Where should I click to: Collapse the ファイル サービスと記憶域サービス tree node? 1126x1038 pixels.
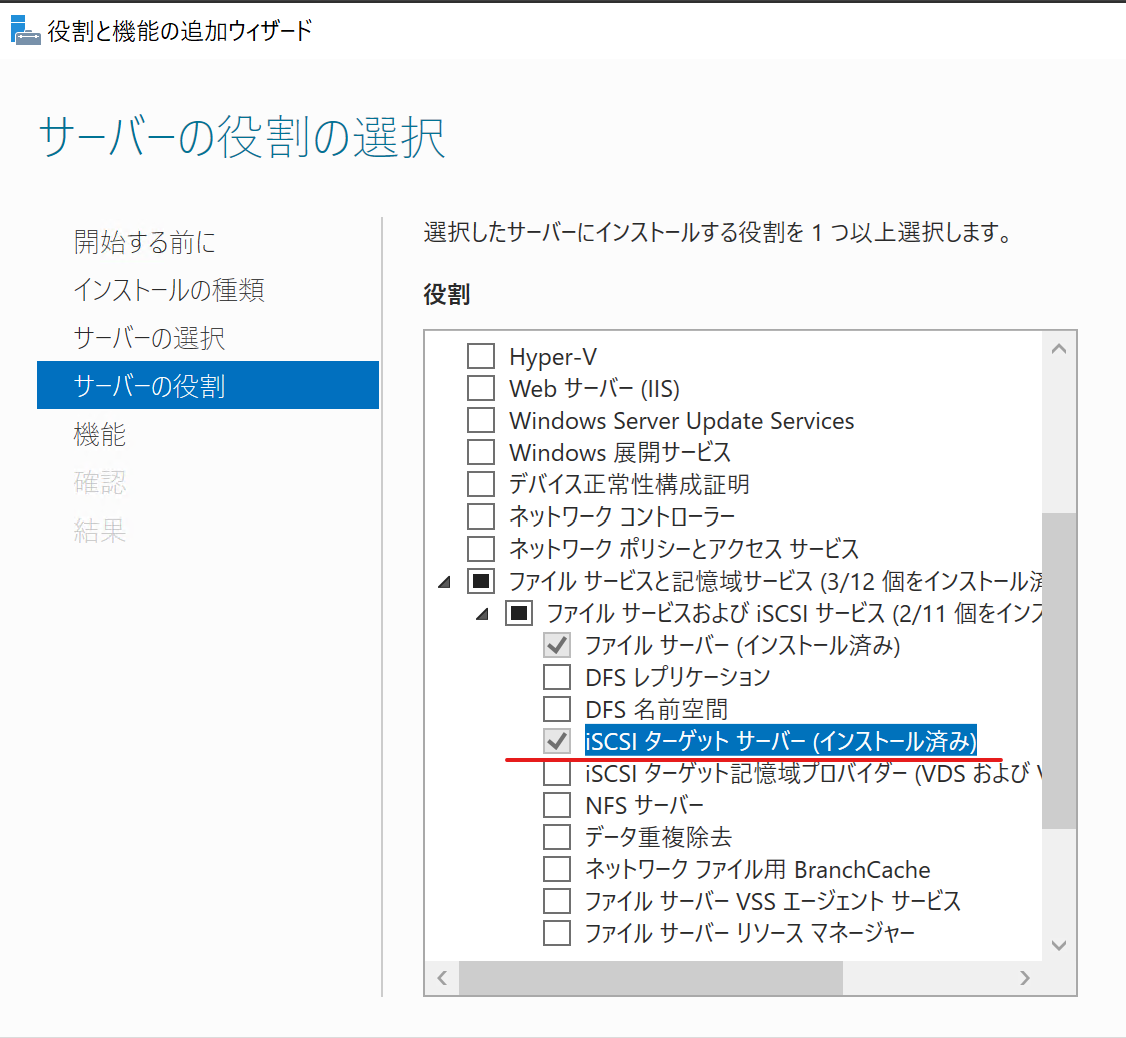445,582
